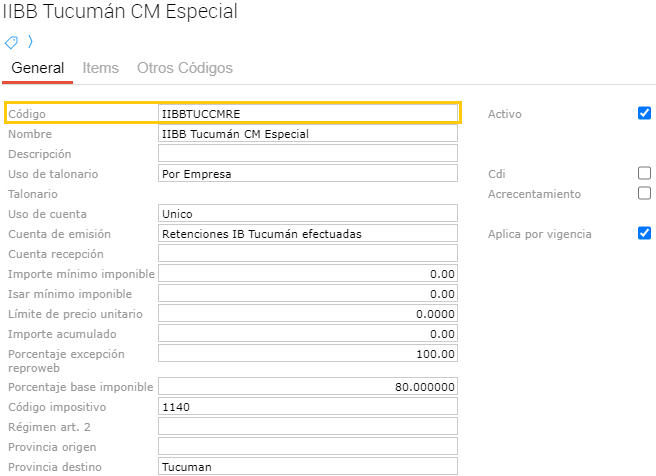656x476 pixels.
Task: Expand the chevron next to the tag icon
Action: point(29,42)
